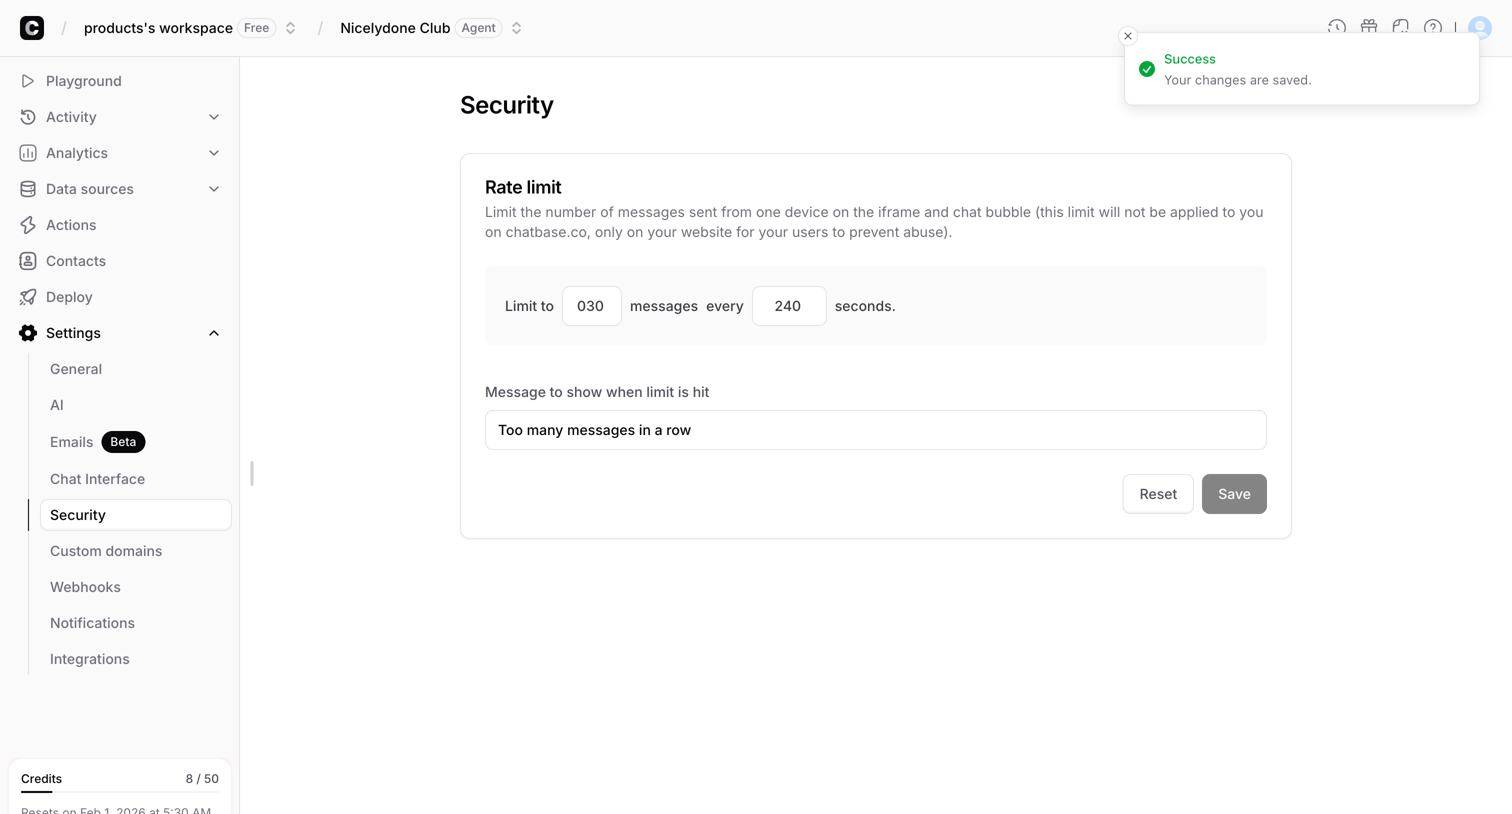1512x814 pixels.
Task: Open the history clock icon in header
Action: (x=1337, y=27)
